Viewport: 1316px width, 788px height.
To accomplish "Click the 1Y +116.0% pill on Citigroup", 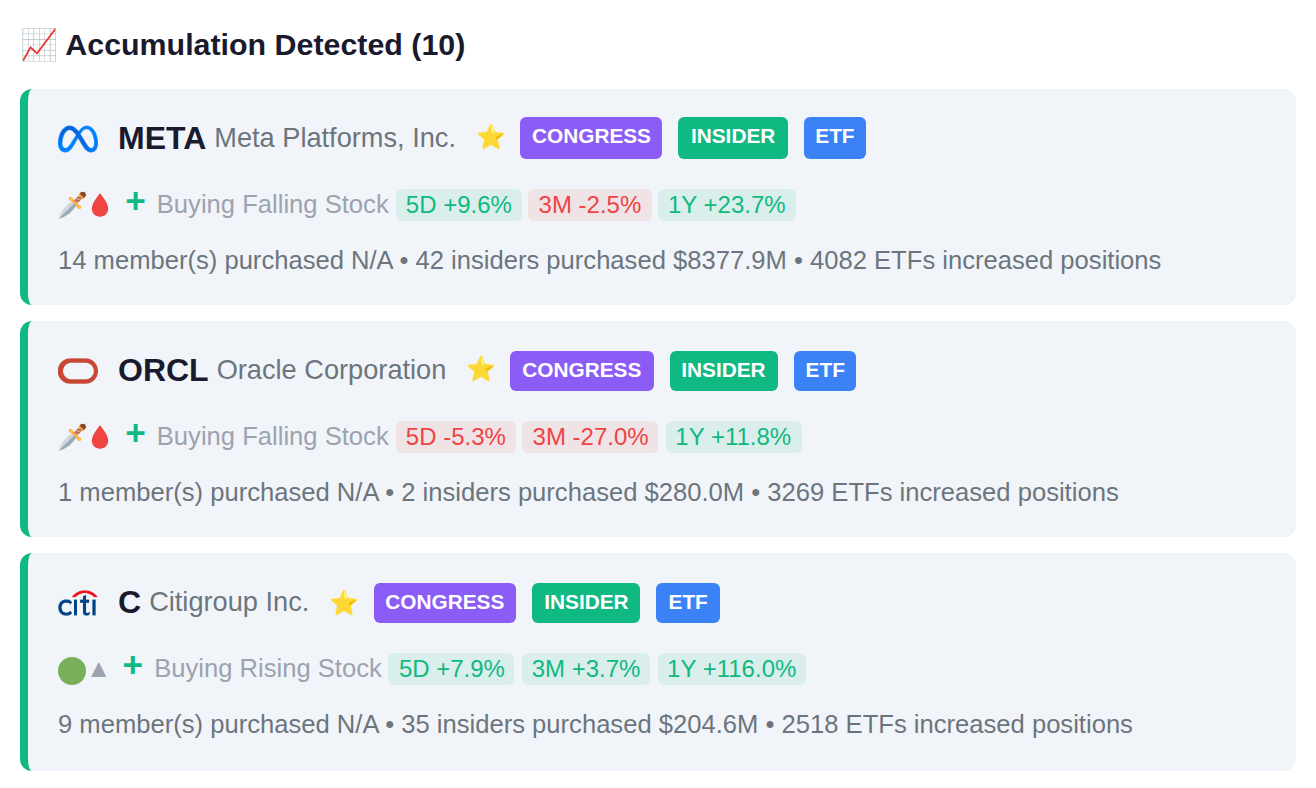I will pos(731,669).
